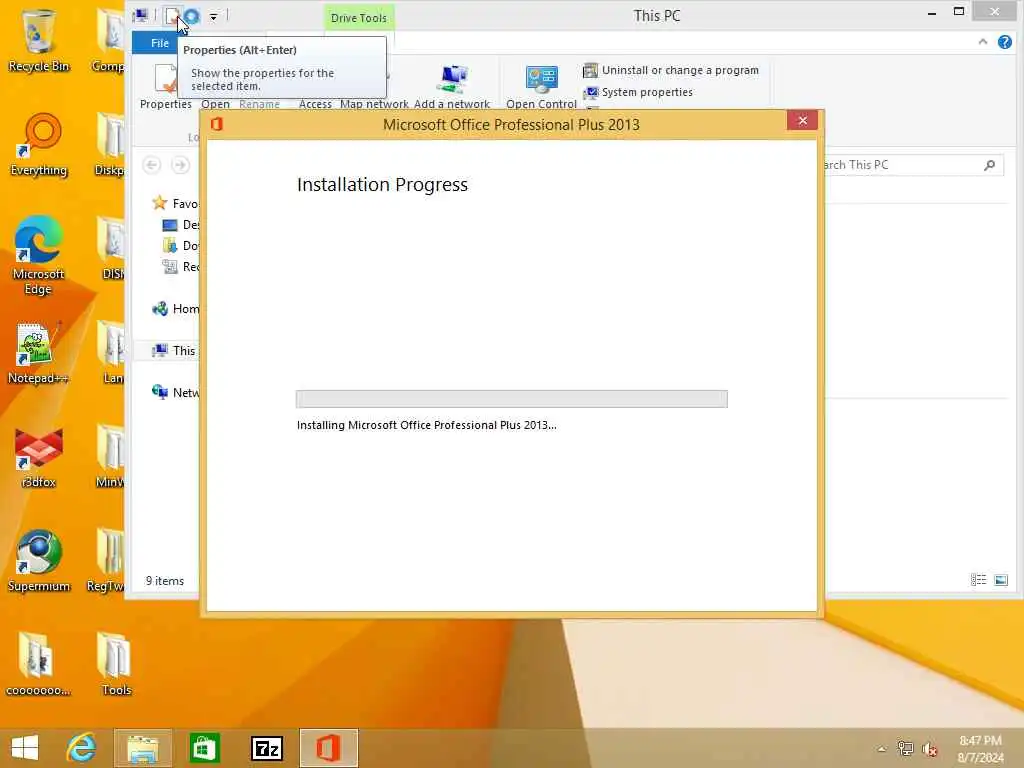Switch to large thumbnails view icon
1024x768 pixels.
pos(1000,580)
